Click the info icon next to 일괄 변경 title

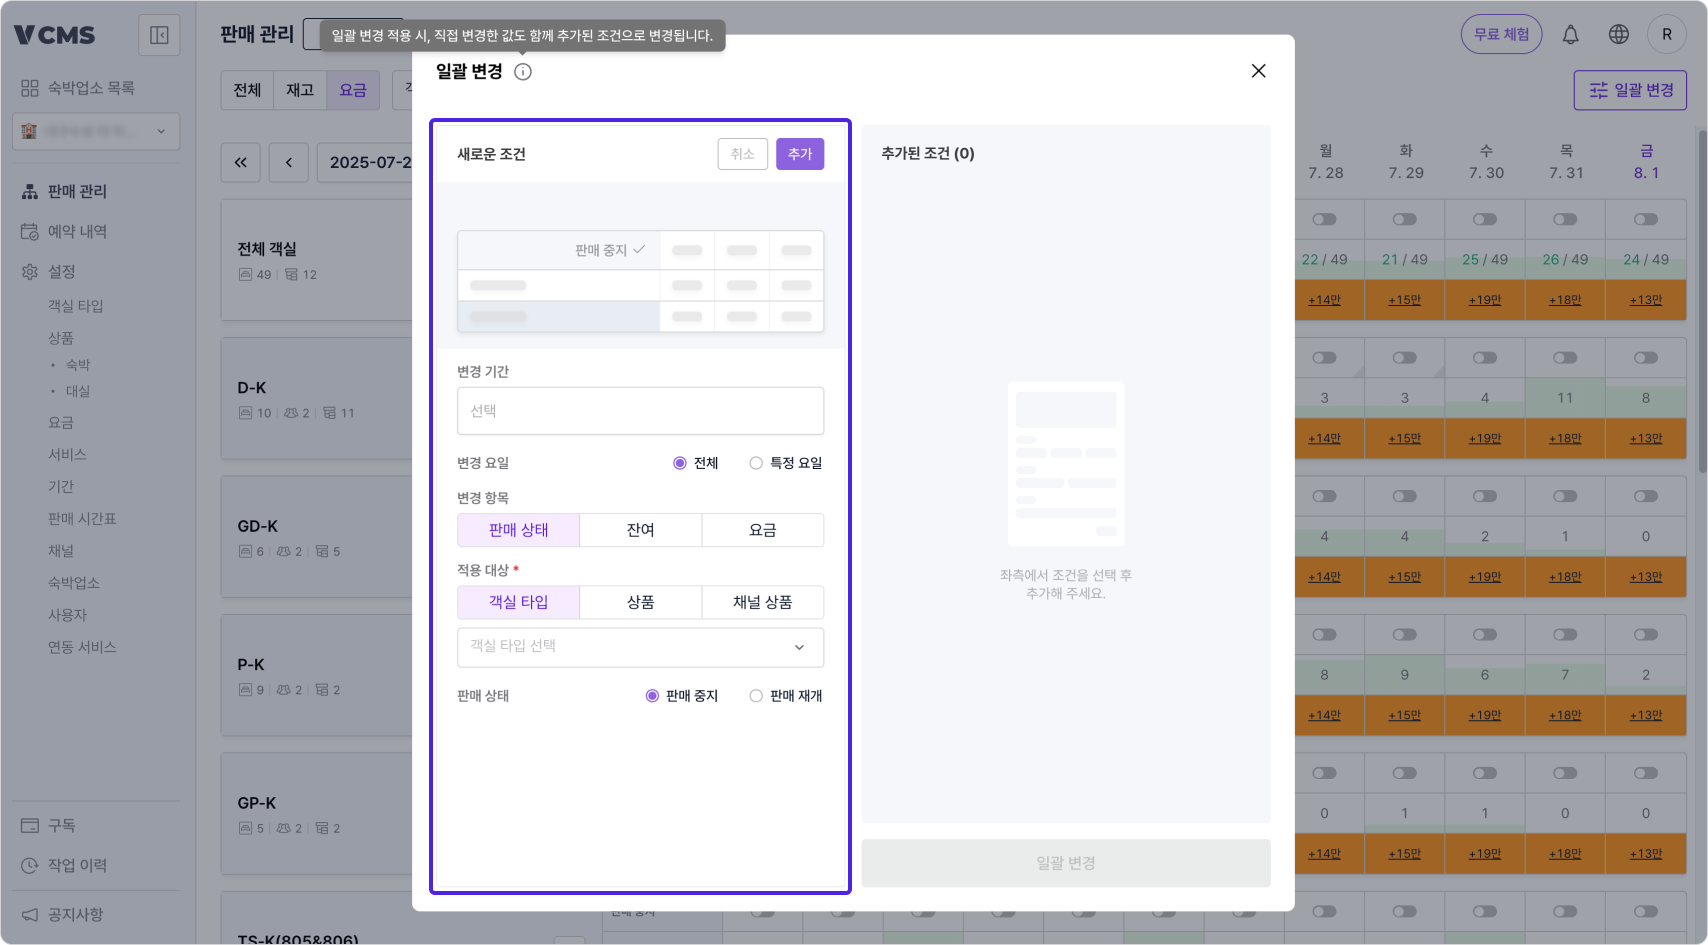point(522,71)
